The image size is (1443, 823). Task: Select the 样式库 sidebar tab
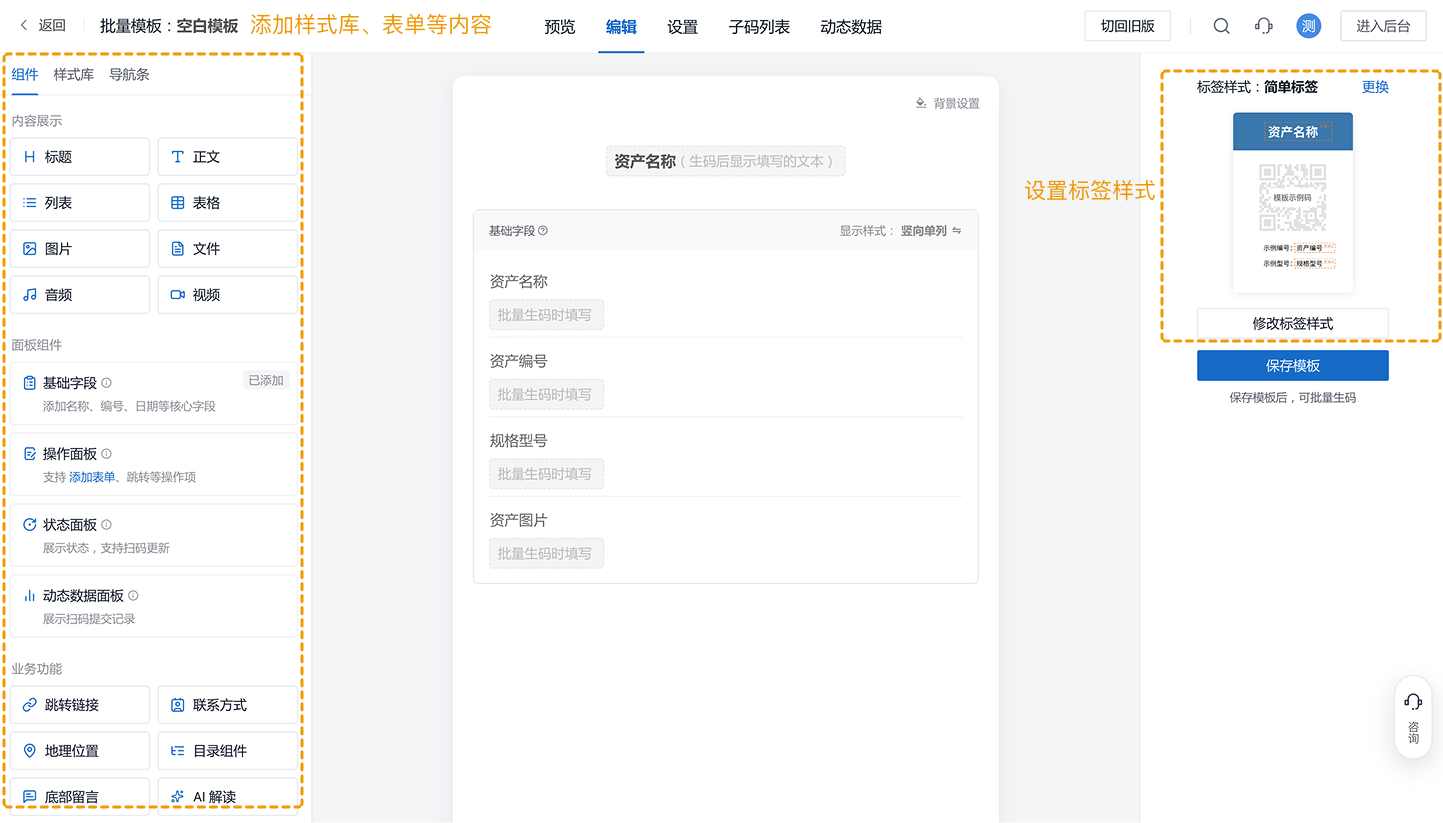pyautogui.click(x=74, y=74)
